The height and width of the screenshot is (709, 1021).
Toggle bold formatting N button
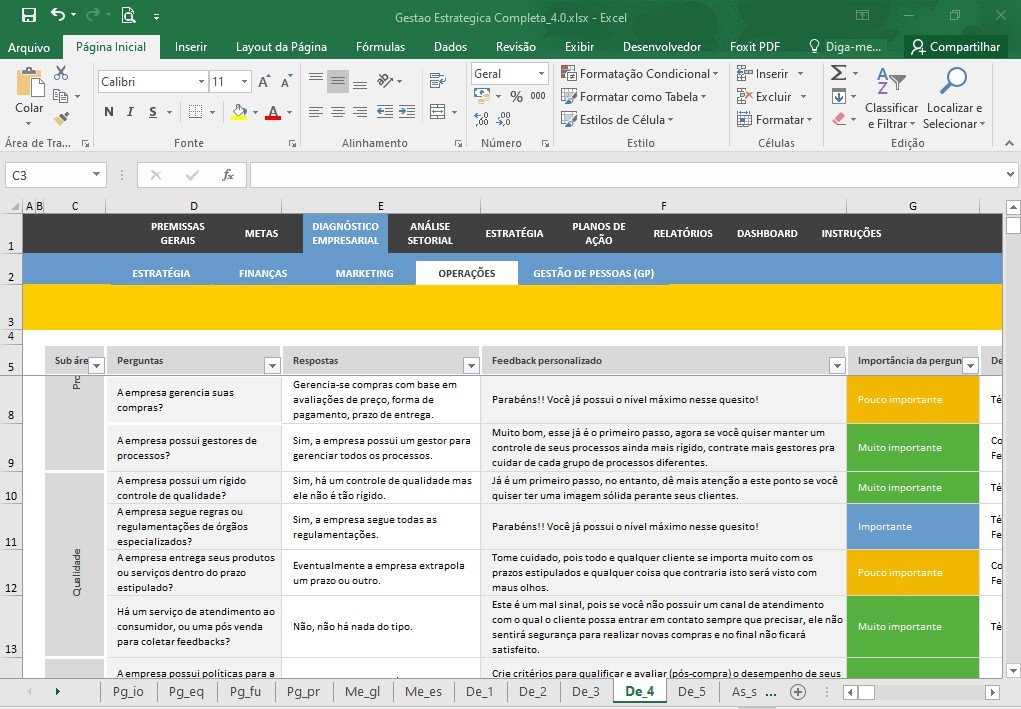109,112
